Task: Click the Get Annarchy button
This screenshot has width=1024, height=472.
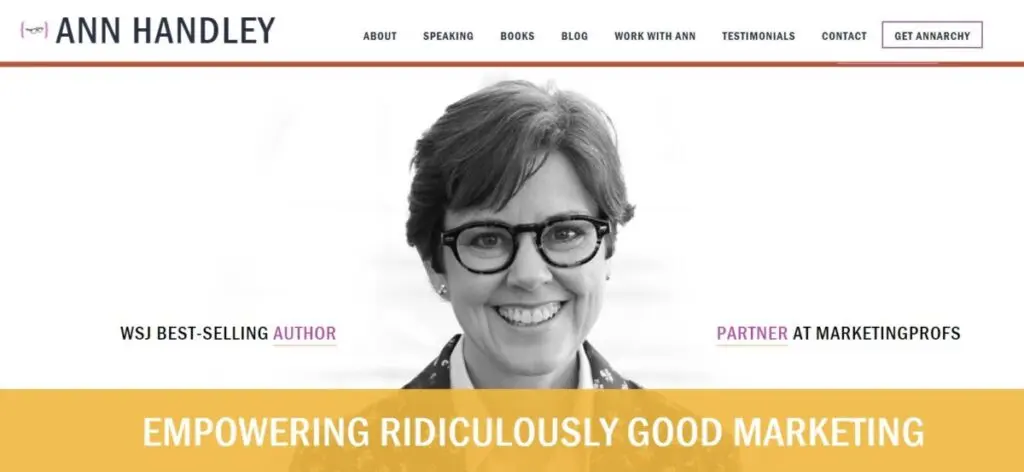Action: tap(932, 35)
